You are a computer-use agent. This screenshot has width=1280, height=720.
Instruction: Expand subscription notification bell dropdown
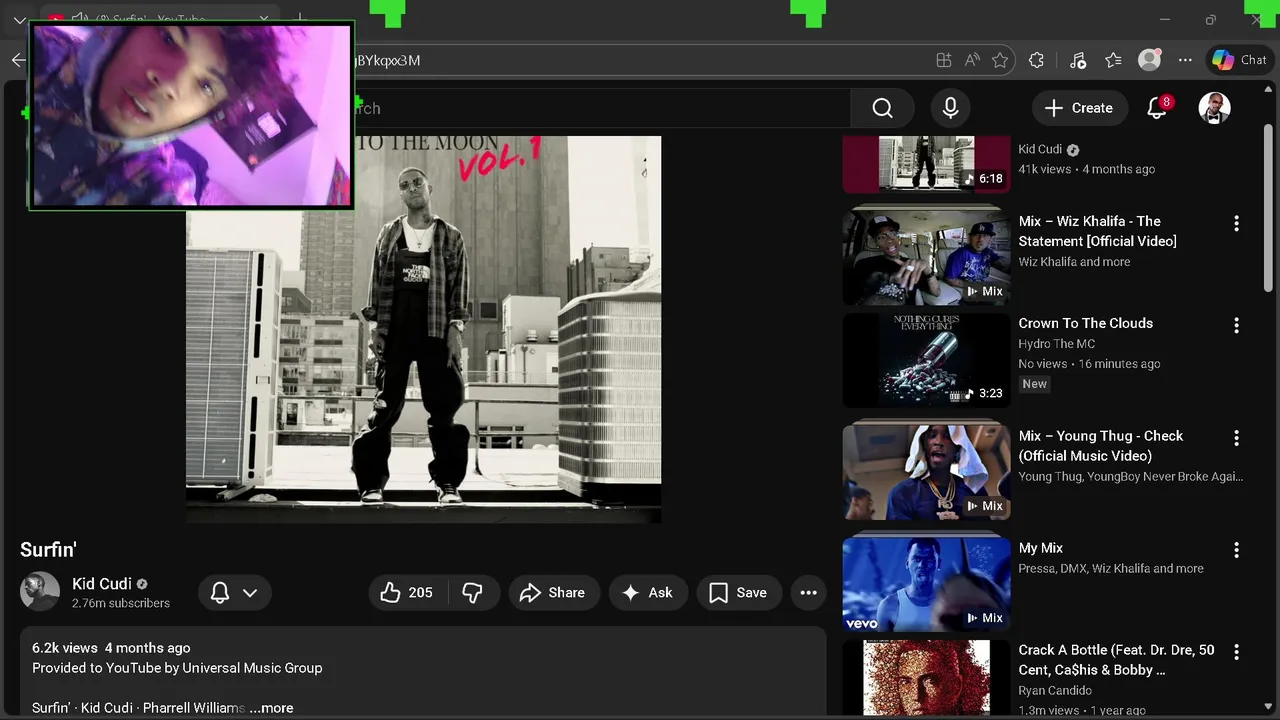234,593
